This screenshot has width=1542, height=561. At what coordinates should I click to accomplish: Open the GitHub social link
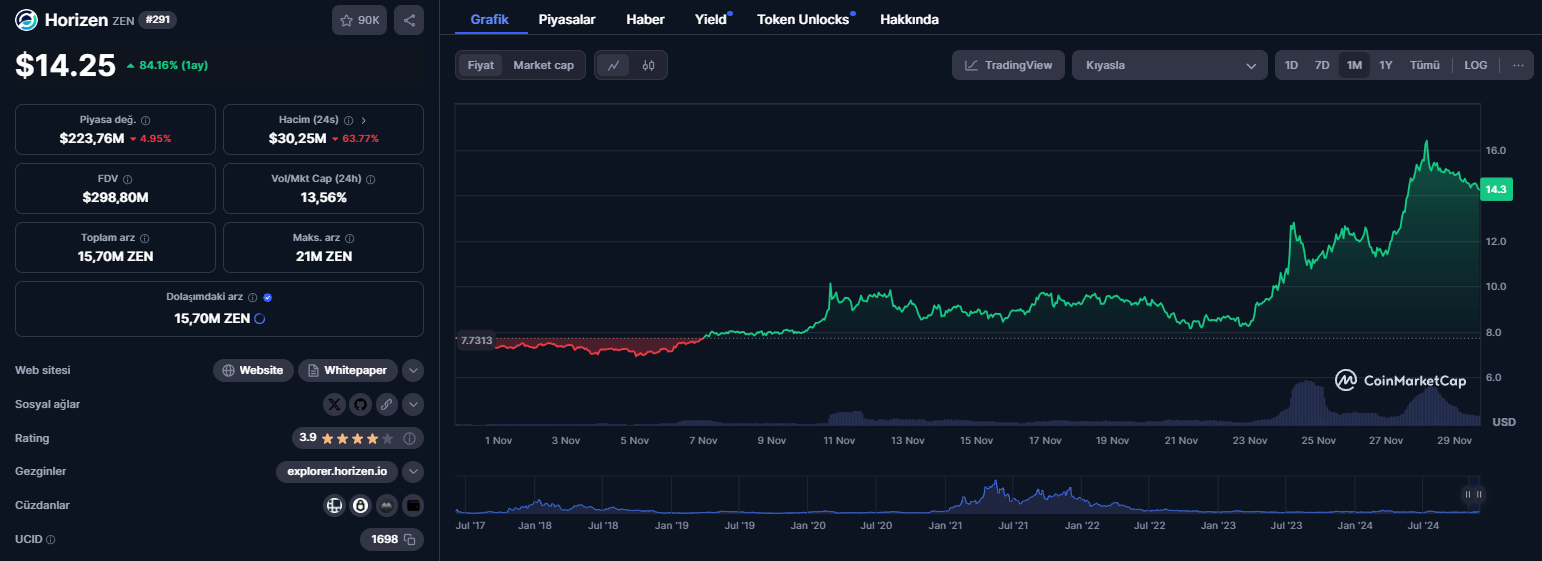tap(360, 404)
